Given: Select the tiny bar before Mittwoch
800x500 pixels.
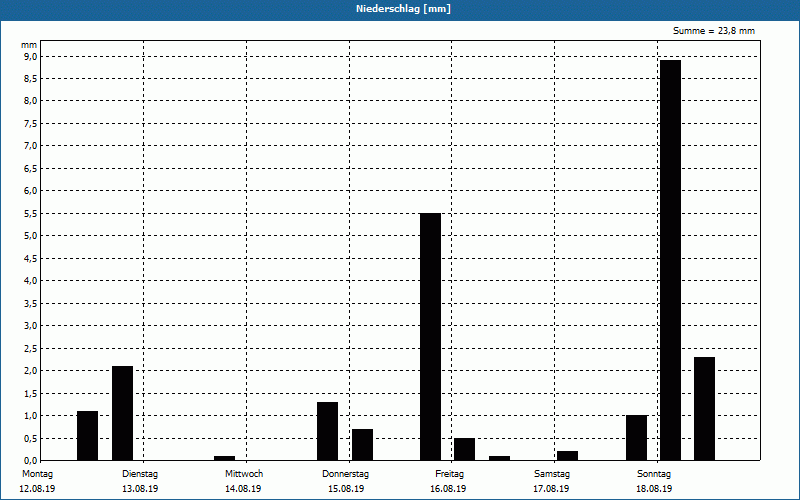Looking at the screenshot, I should tap(224, 458).
